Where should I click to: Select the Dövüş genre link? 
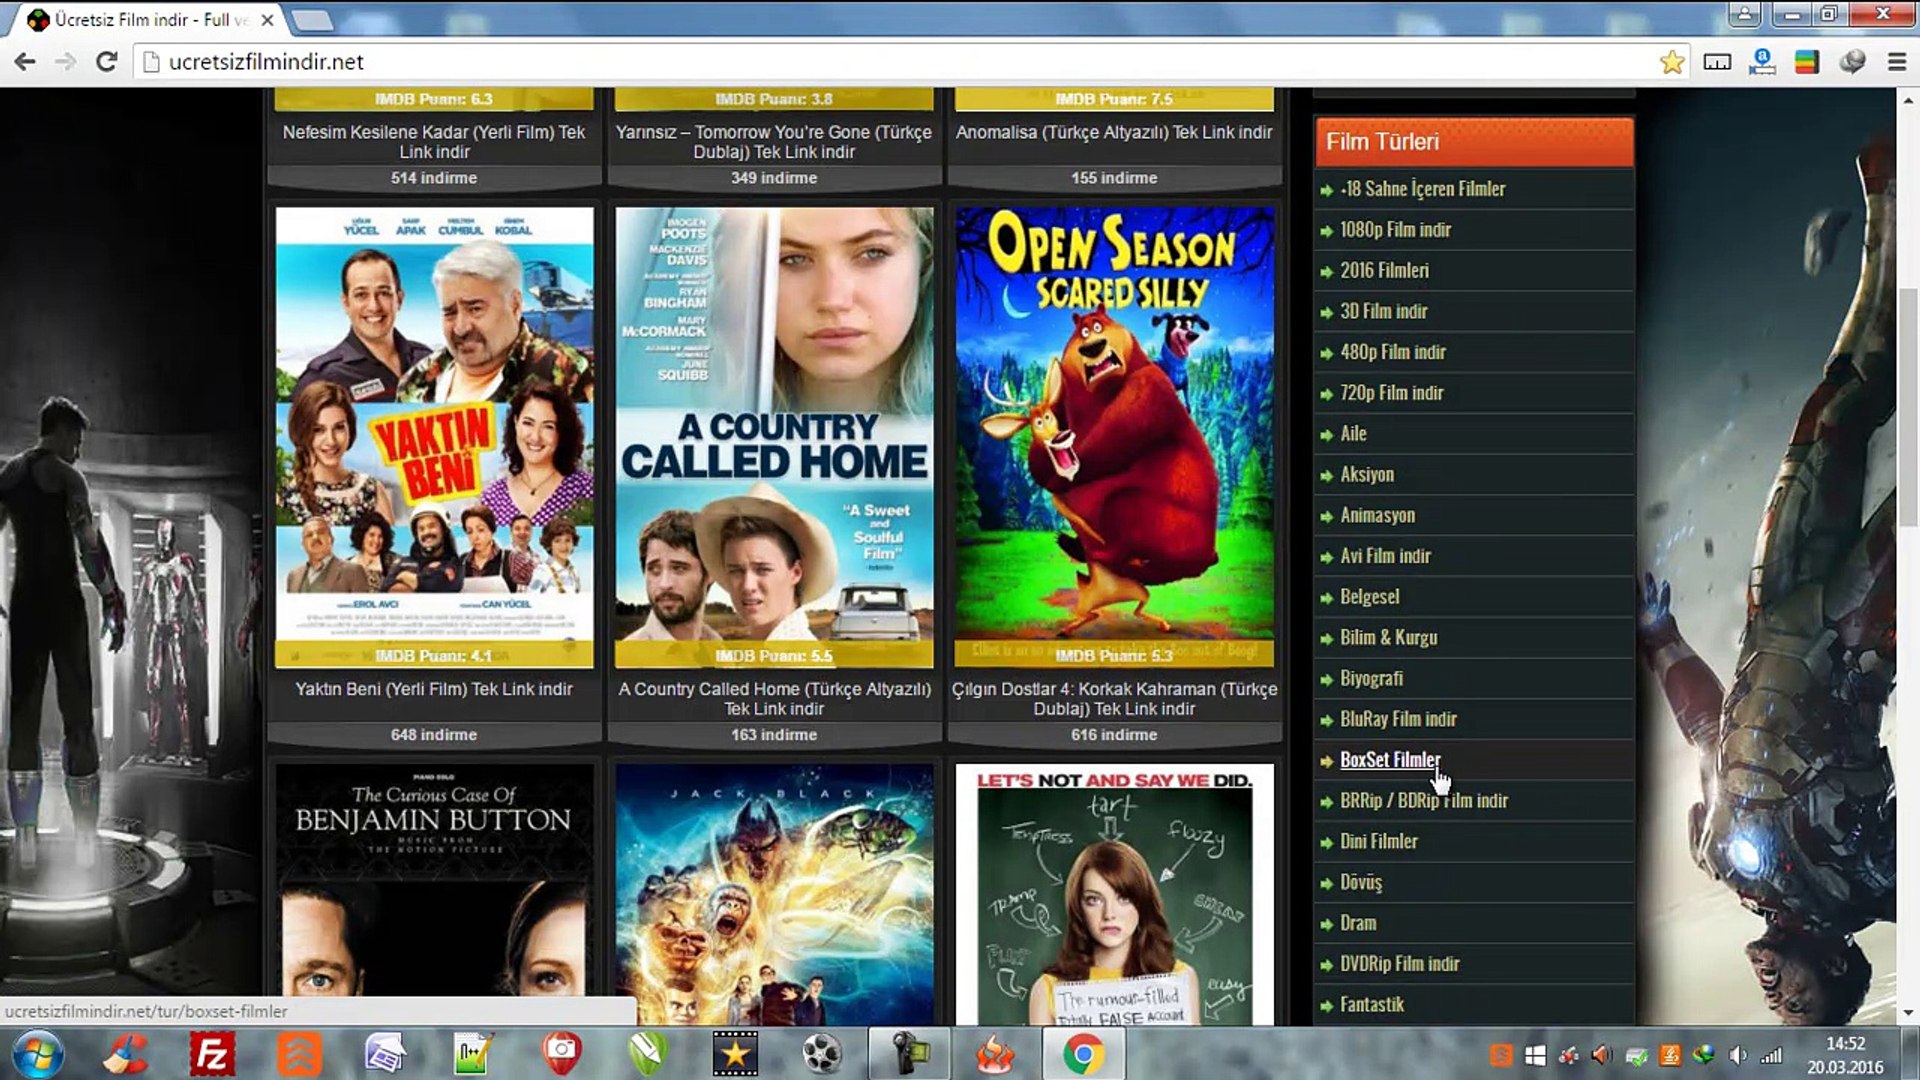[x=1361, y=883]
